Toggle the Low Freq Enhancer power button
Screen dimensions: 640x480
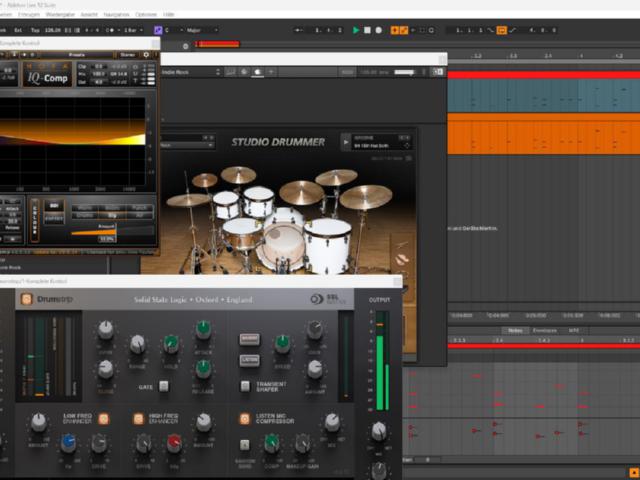[x=104, y=419]
